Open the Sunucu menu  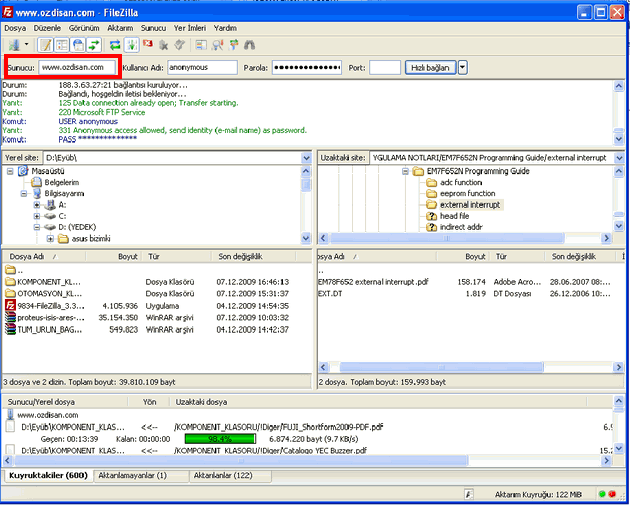point(153,28)
